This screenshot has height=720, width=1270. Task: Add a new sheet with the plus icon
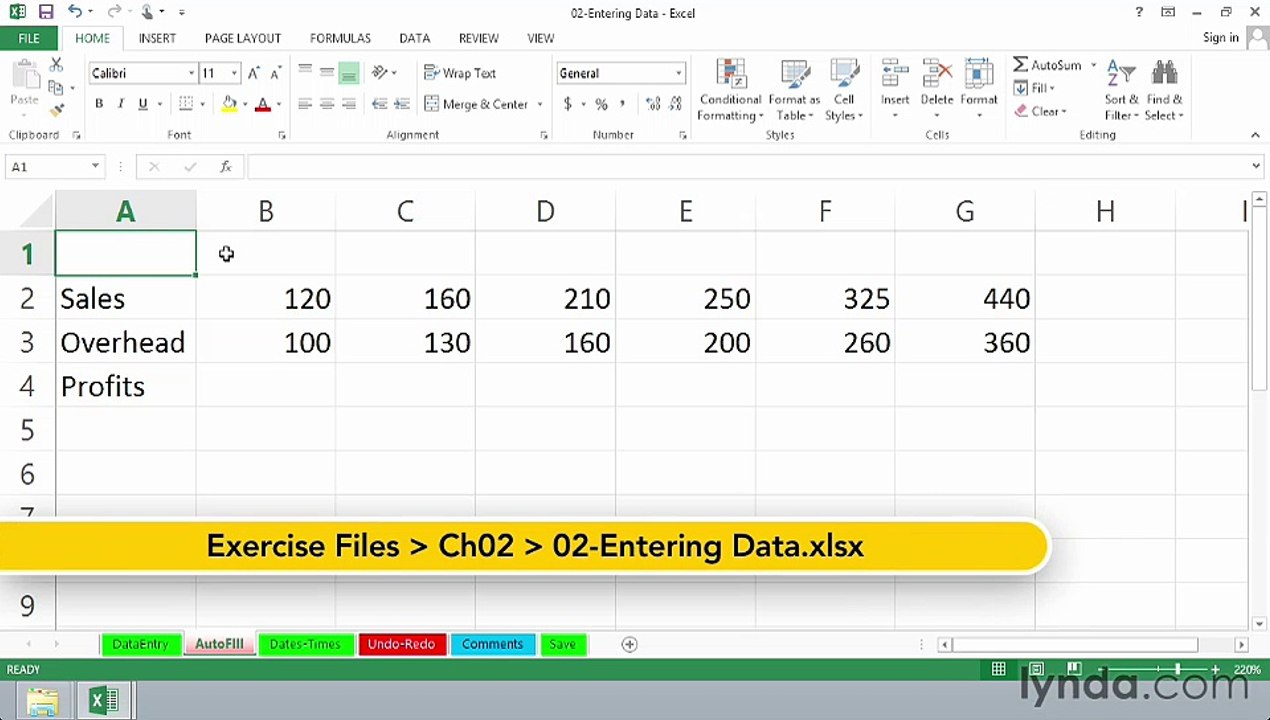pos(629,644)
